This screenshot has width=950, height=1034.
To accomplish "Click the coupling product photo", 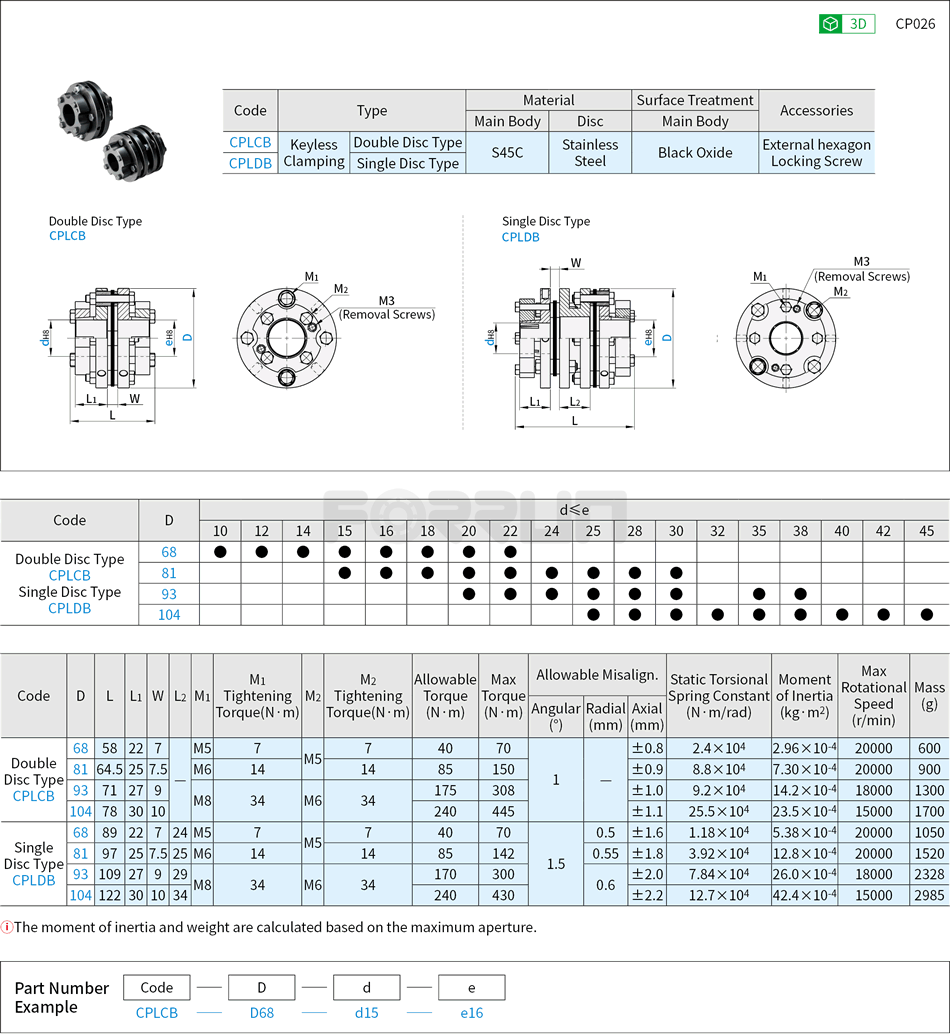I will point(111,130).
